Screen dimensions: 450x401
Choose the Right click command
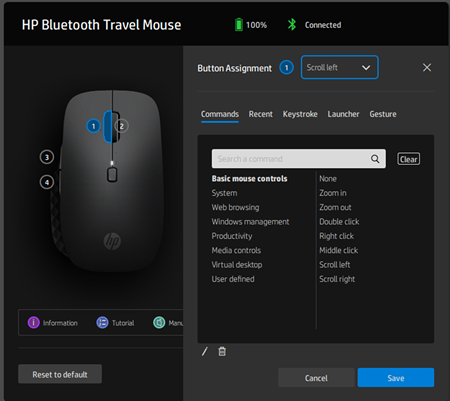[336, 236]
